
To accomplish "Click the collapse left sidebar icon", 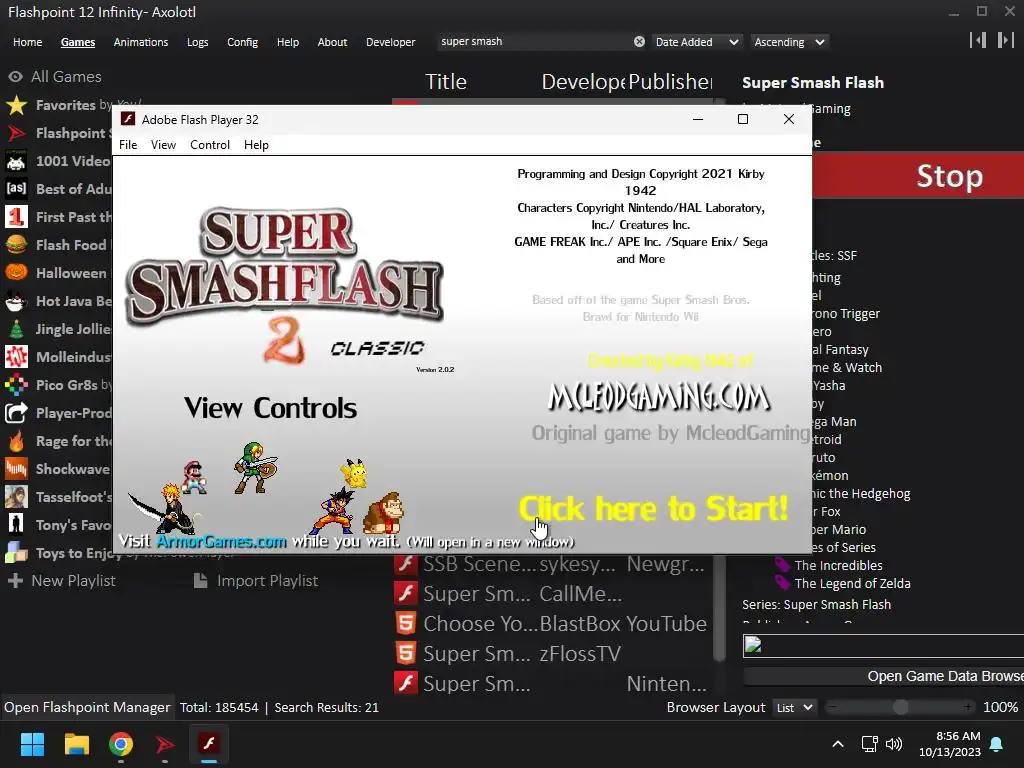I will (978, 40).
